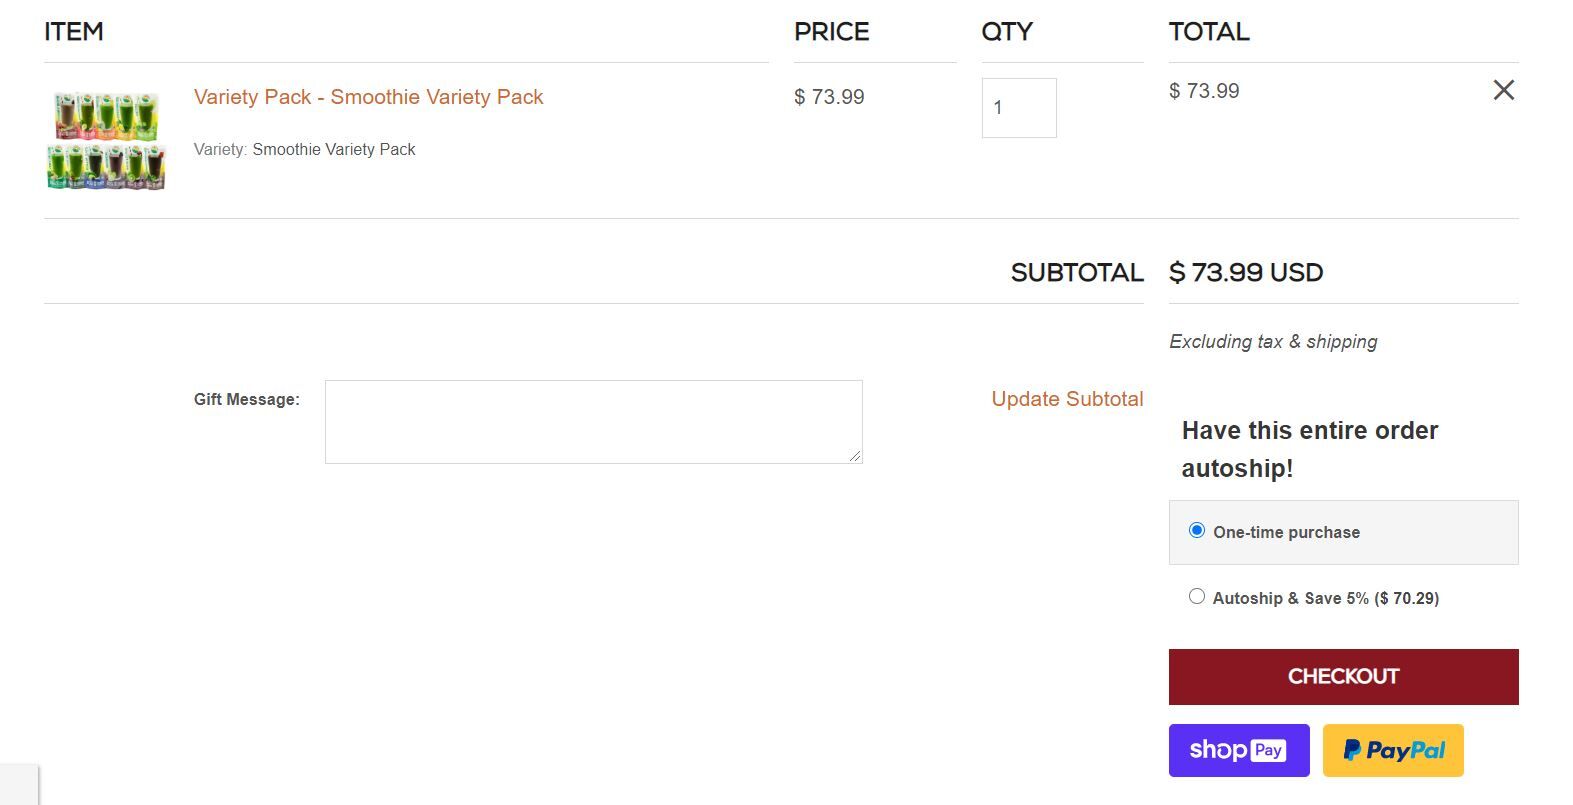Pay using the Shop Pay button
Screen dimensions: 1573x805
1239,750
